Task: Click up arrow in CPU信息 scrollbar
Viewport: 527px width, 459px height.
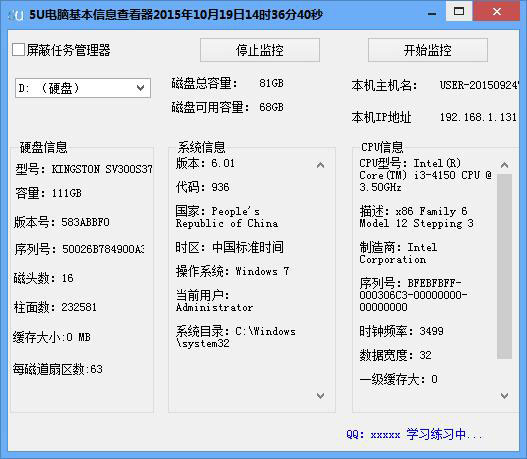Action: (x=504, y=165)
